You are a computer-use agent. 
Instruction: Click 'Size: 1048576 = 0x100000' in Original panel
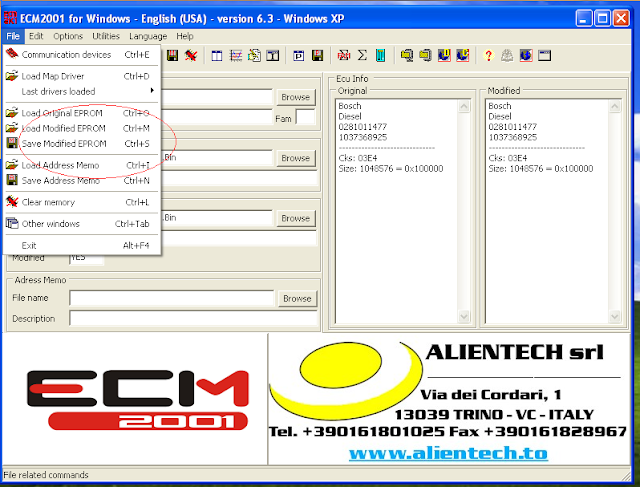coord(391,169)
